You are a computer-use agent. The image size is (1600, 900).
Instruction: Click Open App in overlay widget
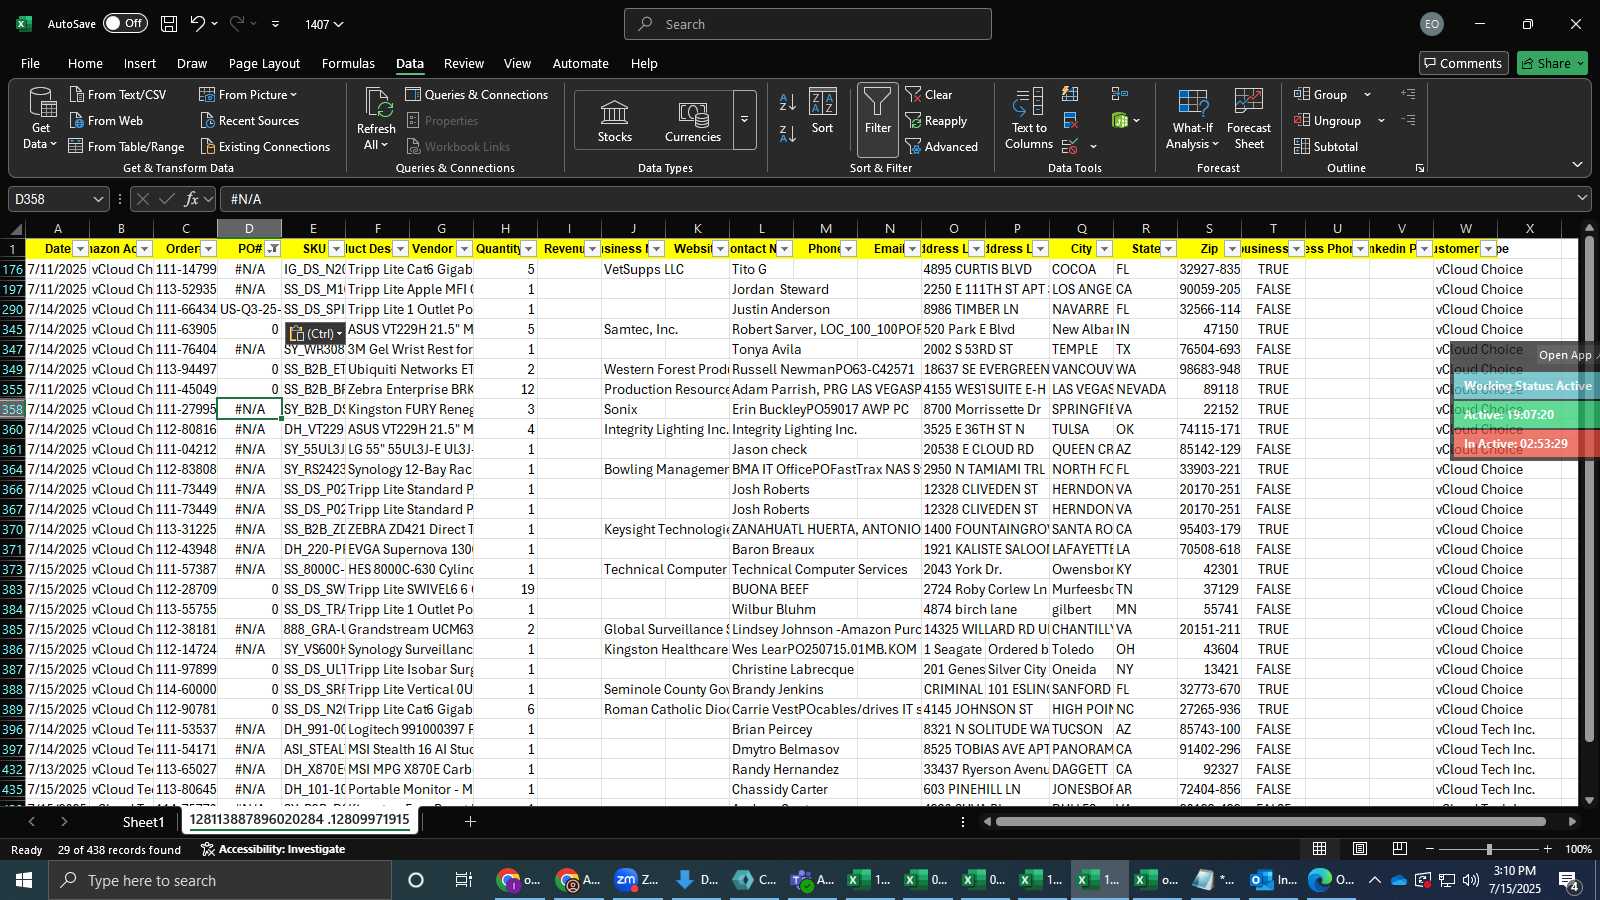(x=1566, y=355)
